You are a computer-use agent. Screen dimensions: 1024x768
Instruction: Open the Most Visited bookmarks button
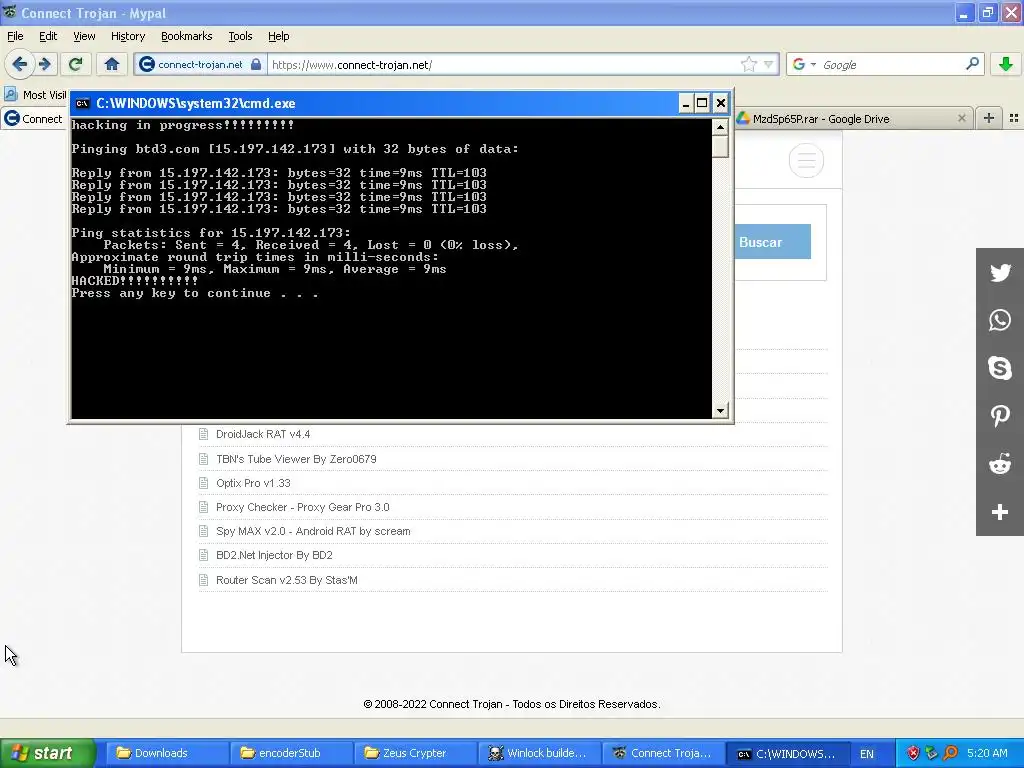coord(36,95)
